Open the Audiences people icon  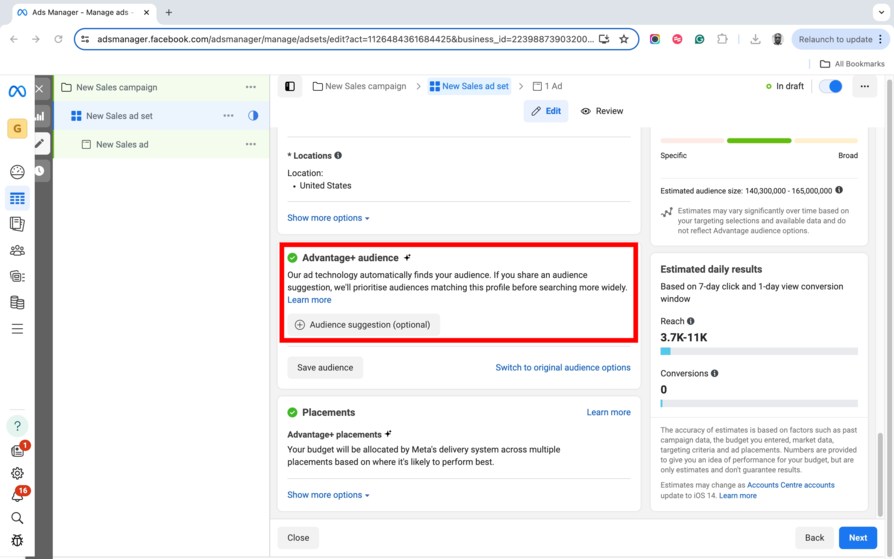[x=17, y=250]
